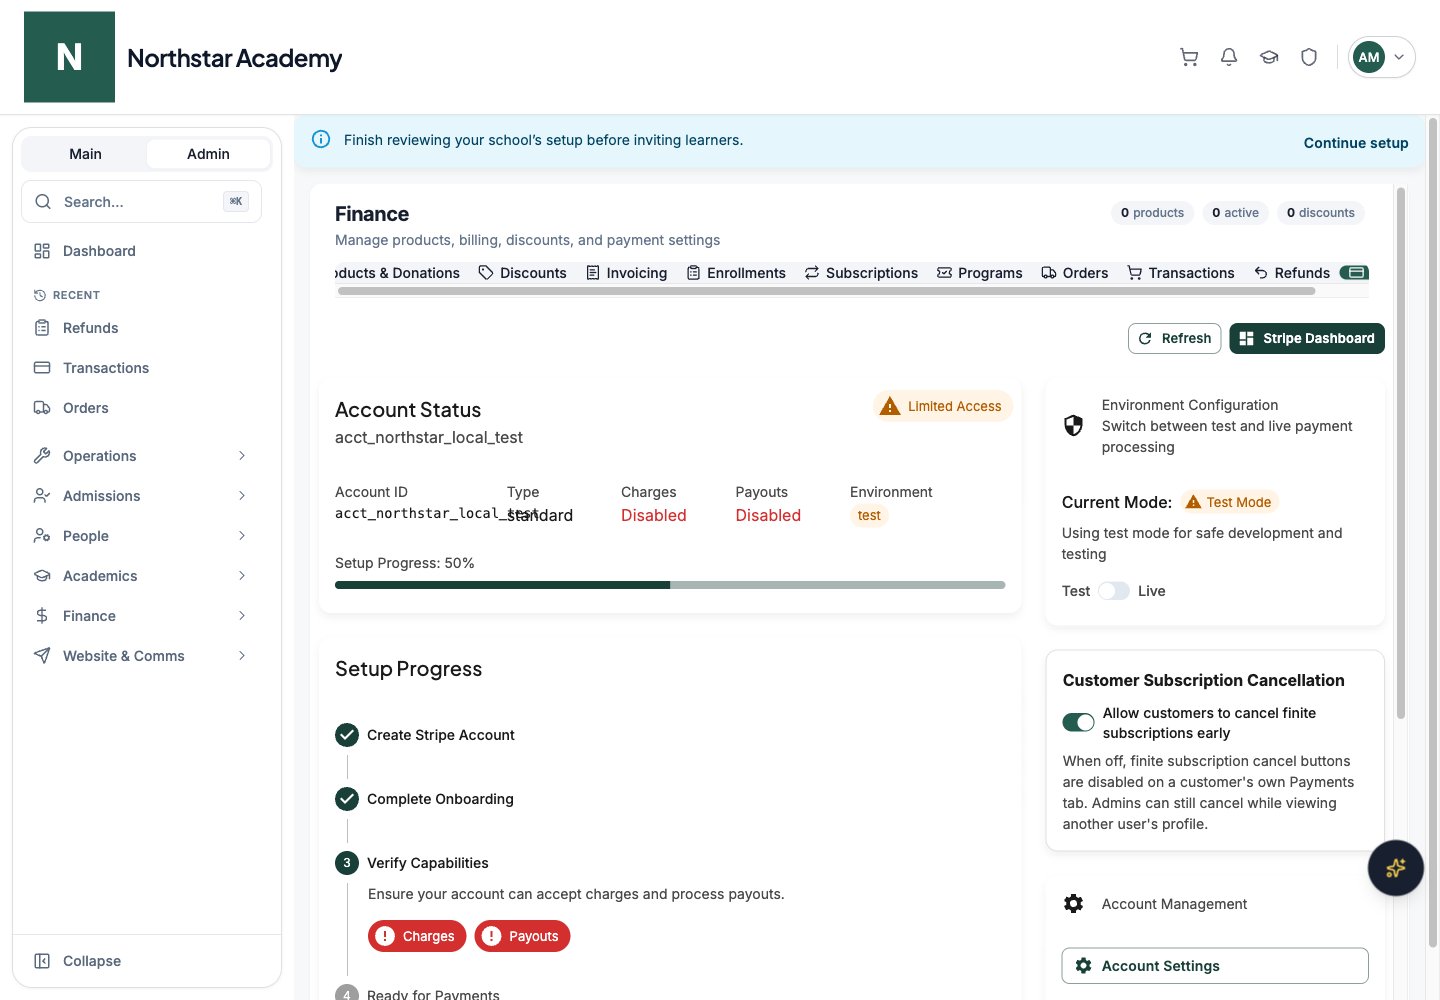The width and height of the screenshot is (1440, 1000).
Task: Switch sidebar to Main view
Action: coord(85,154)
